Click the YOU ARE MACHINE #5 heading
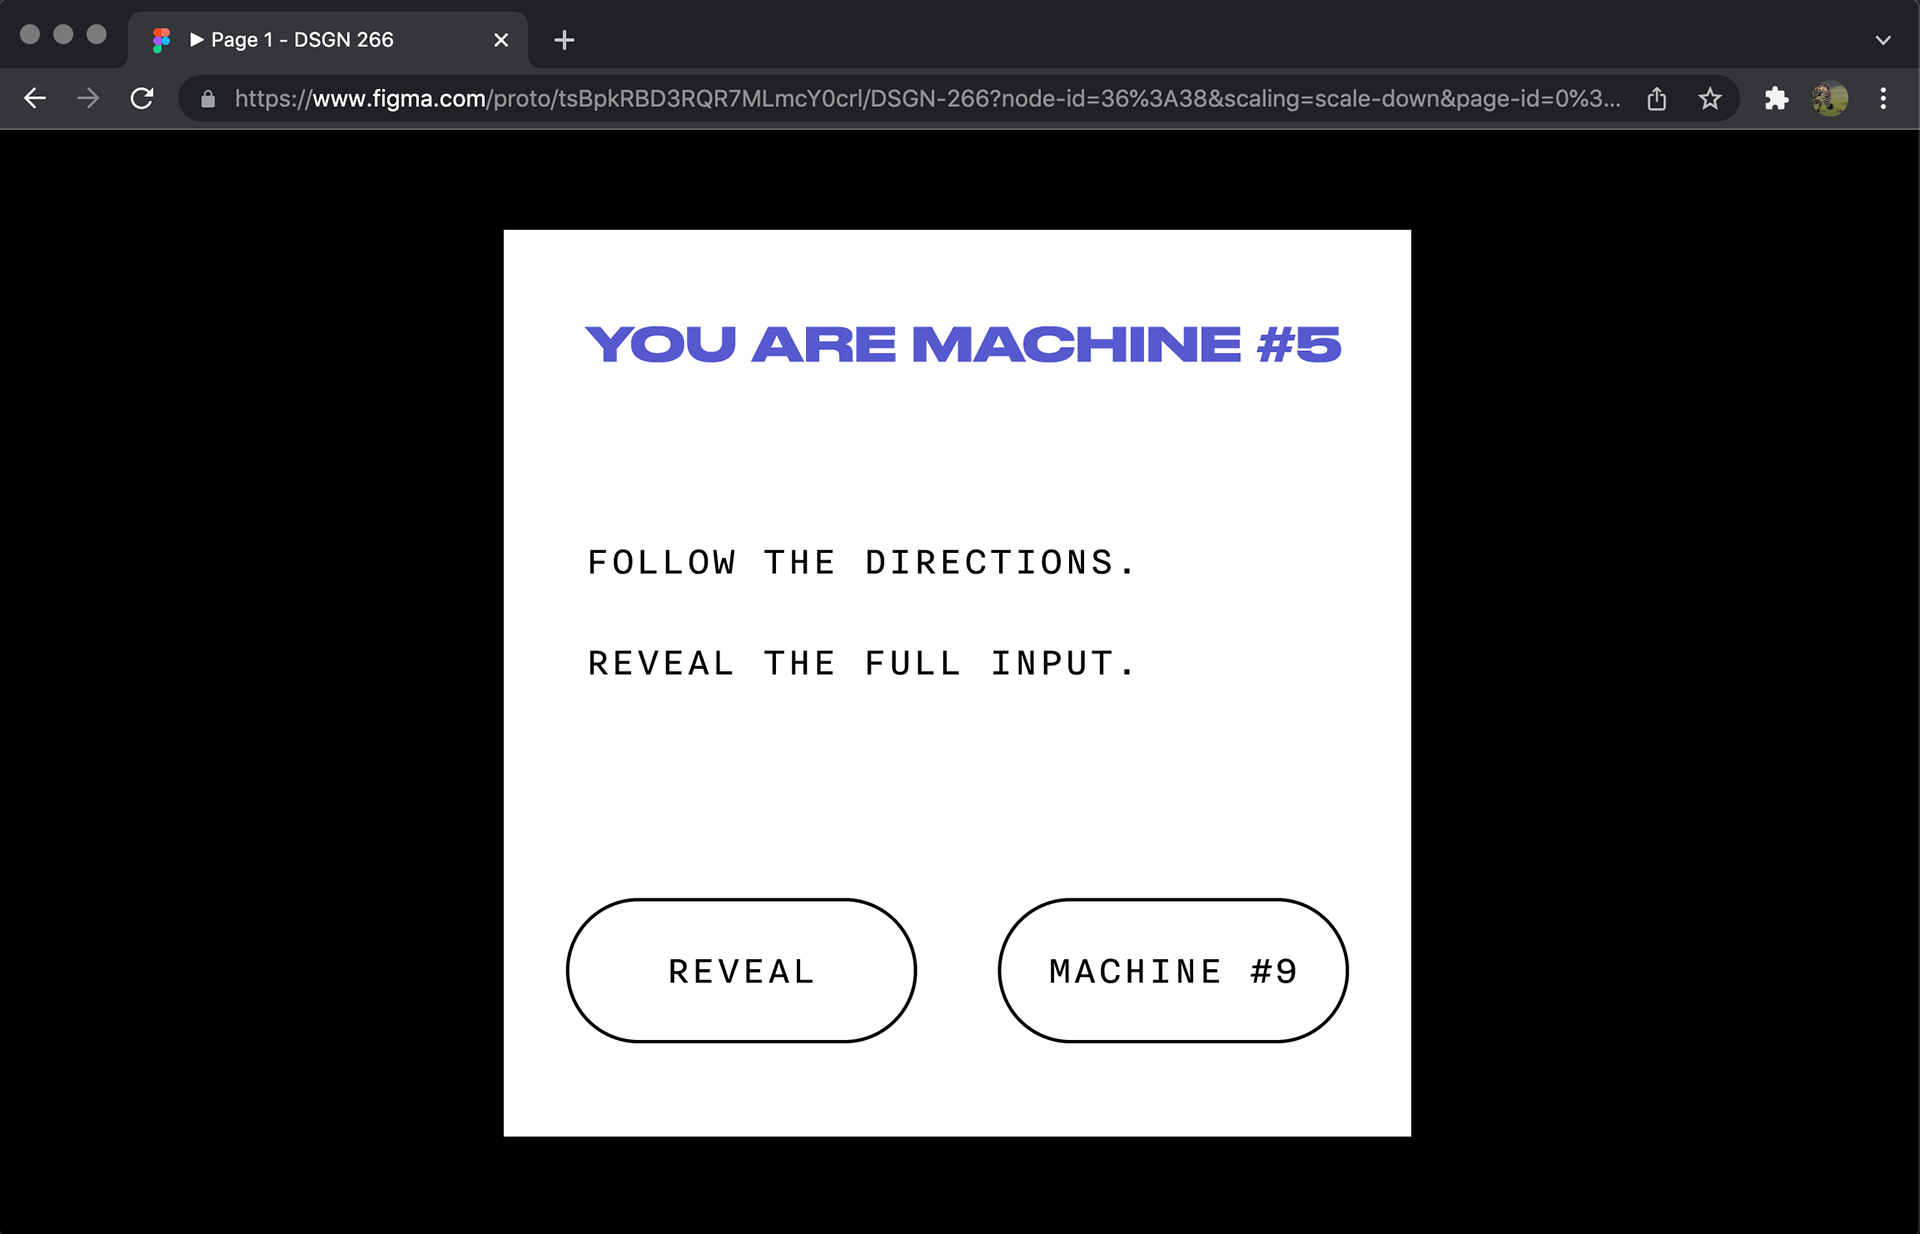 point(962,344)
